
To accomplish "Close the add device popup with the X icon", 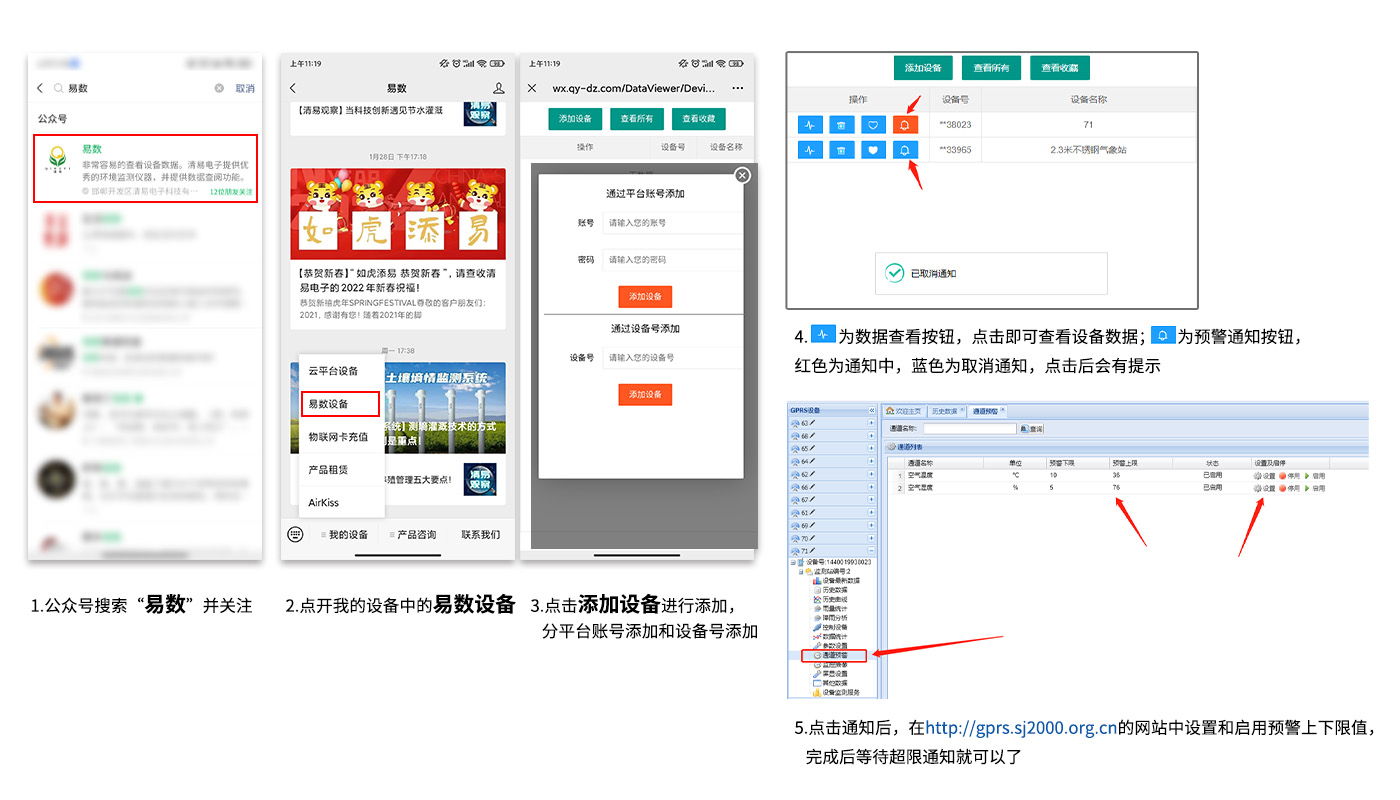I will pos(742,176).
